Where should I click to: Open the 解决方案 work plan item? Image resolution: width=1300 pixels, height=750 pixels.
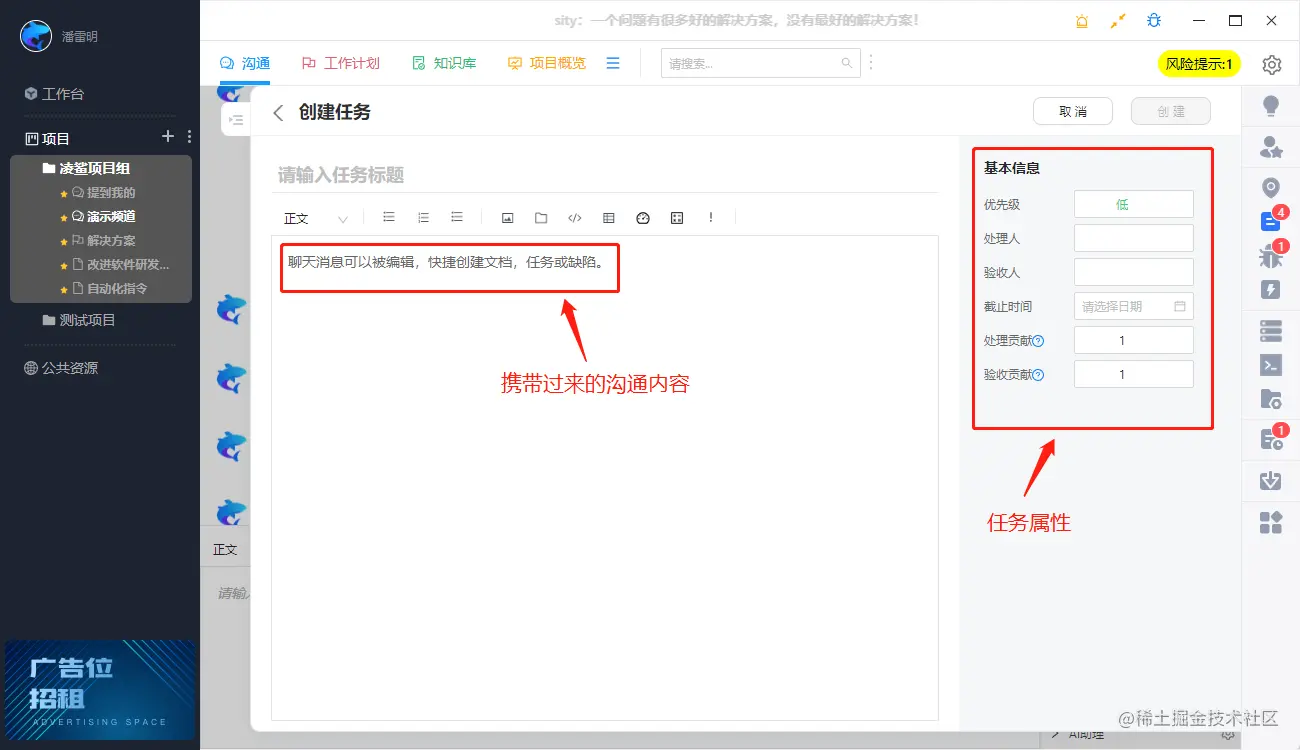(103, 241)
